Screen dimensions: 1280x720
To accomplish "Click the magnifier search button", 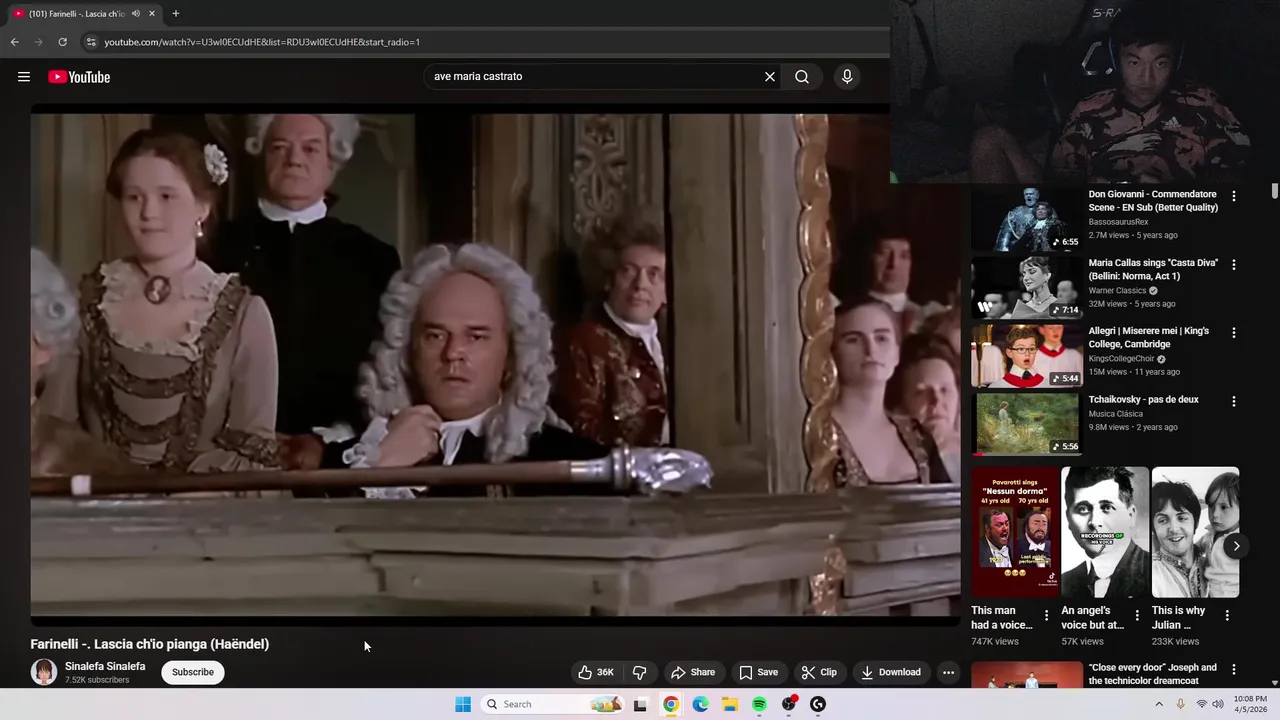I will point(802,76).
